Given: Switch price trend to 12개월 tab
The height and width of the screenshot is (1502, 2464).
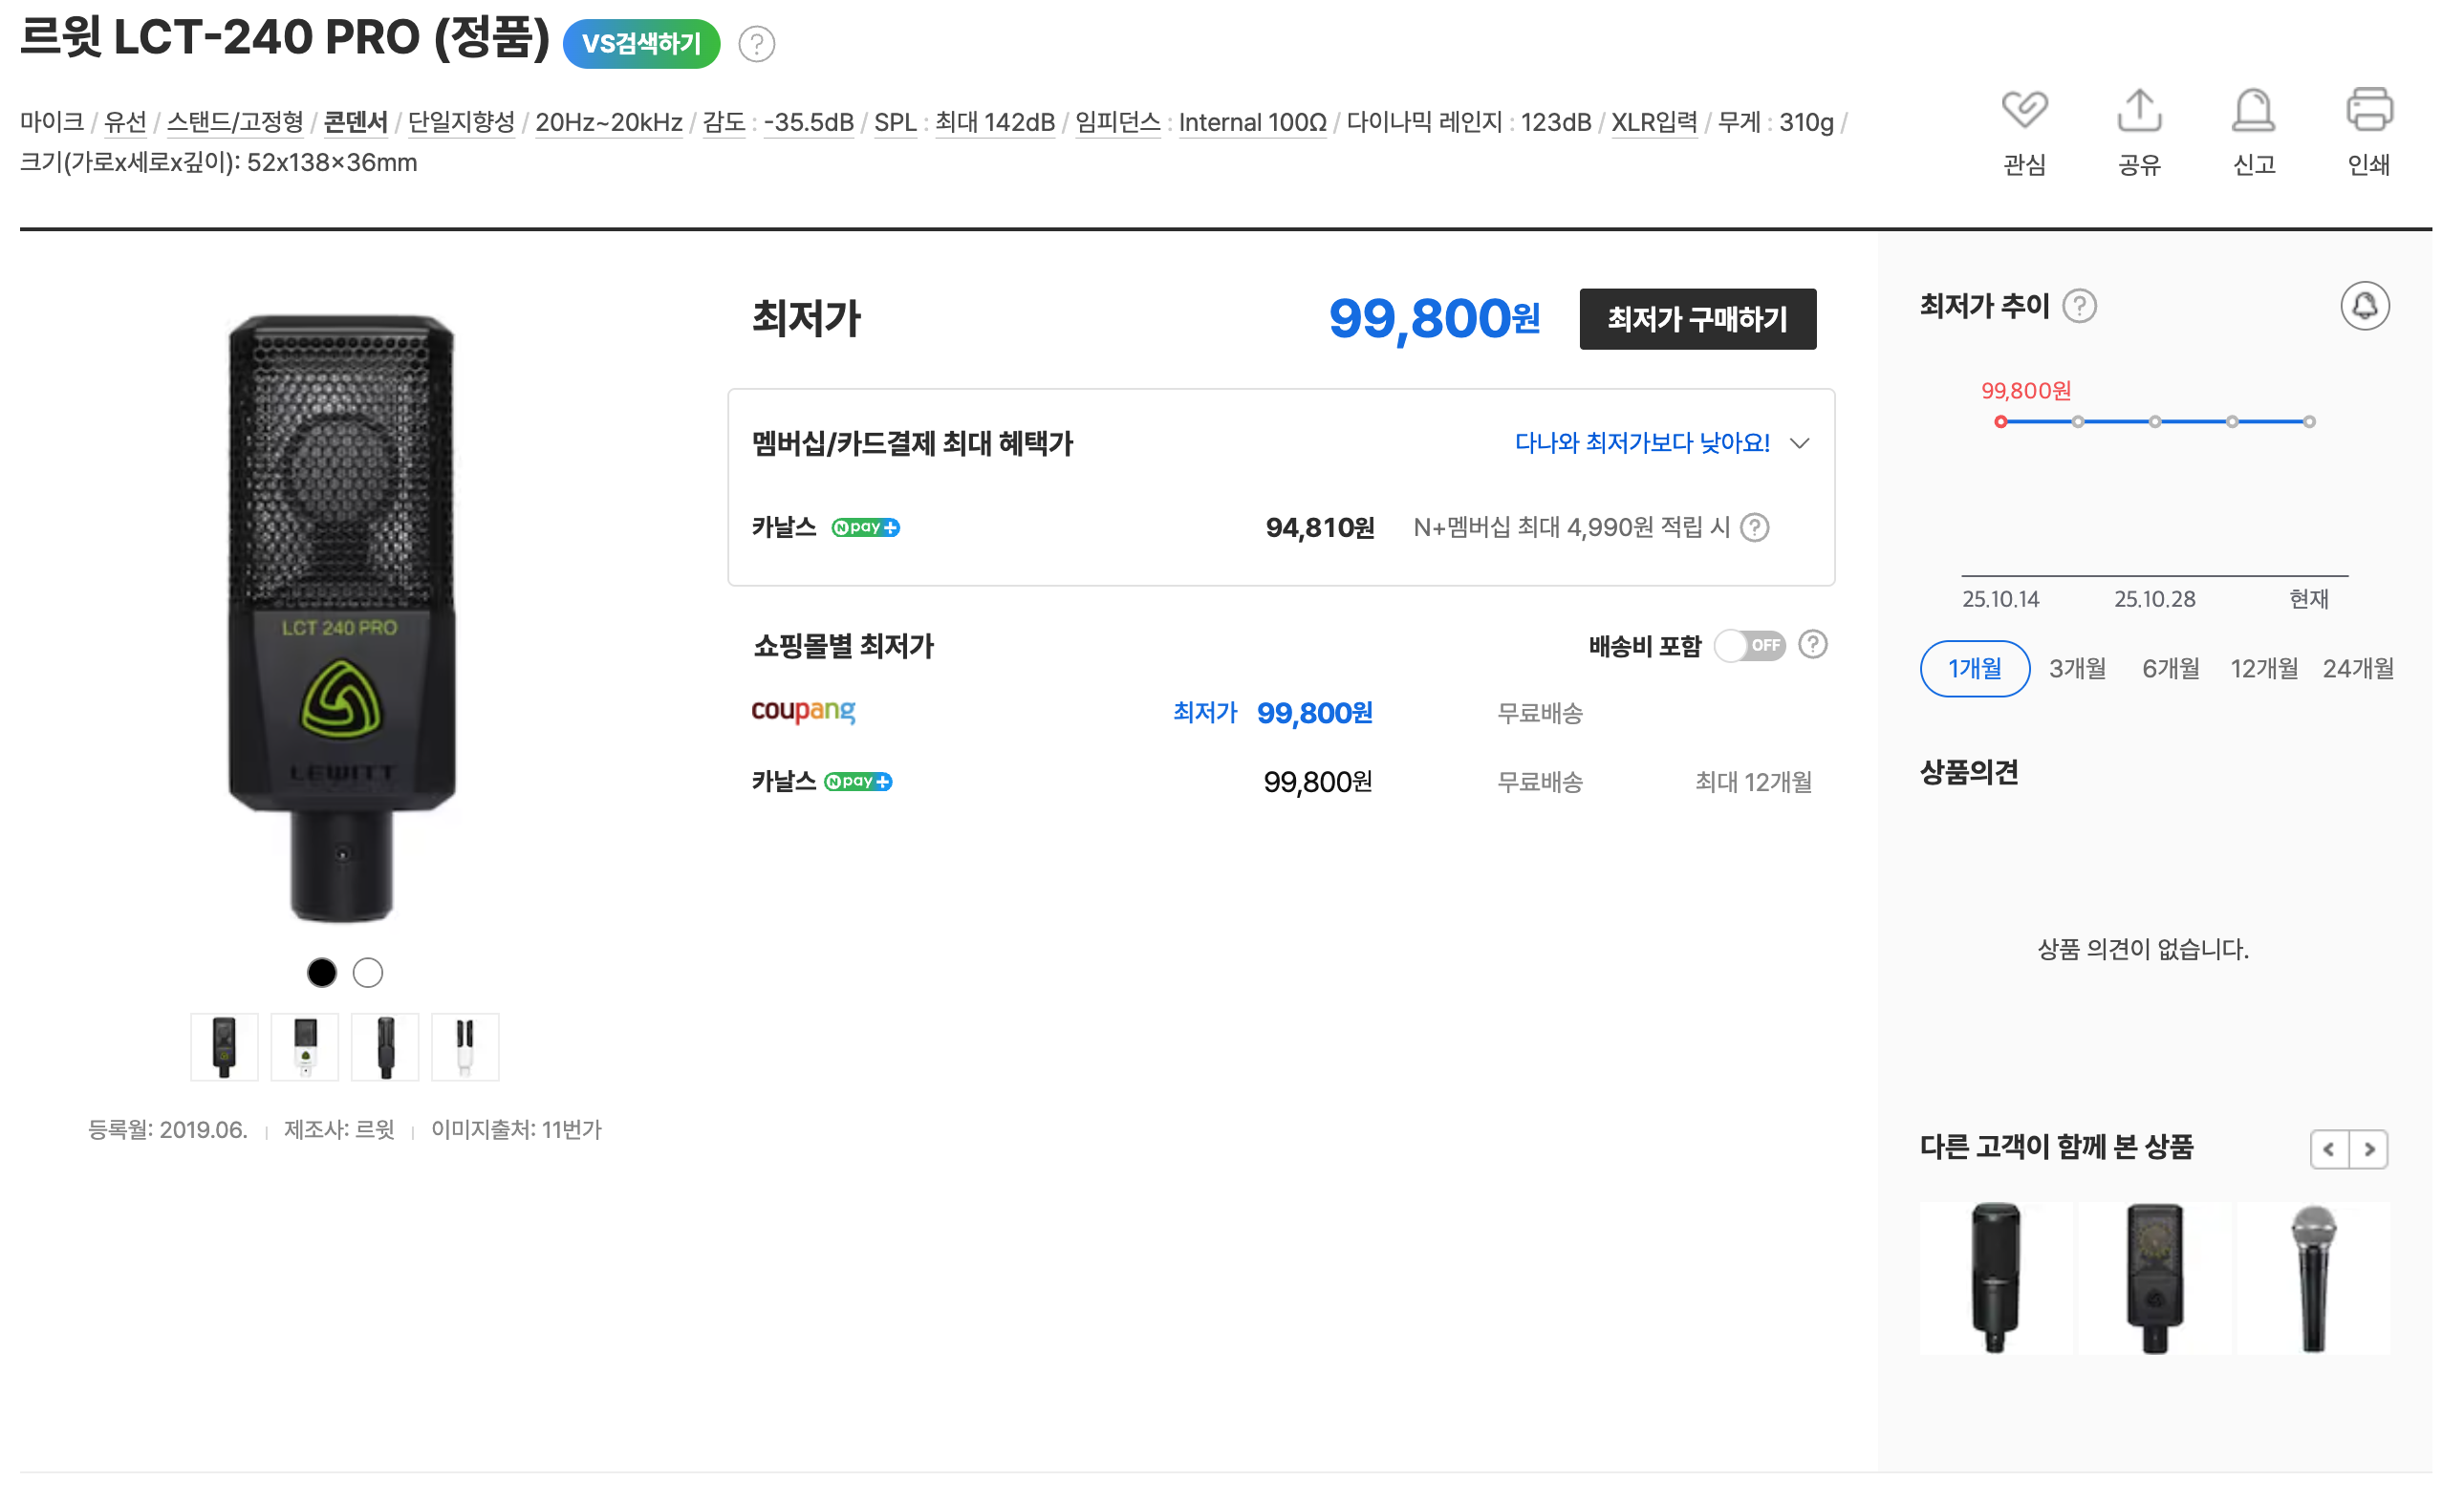Looking at the screenshot, I should [2263, 668].
